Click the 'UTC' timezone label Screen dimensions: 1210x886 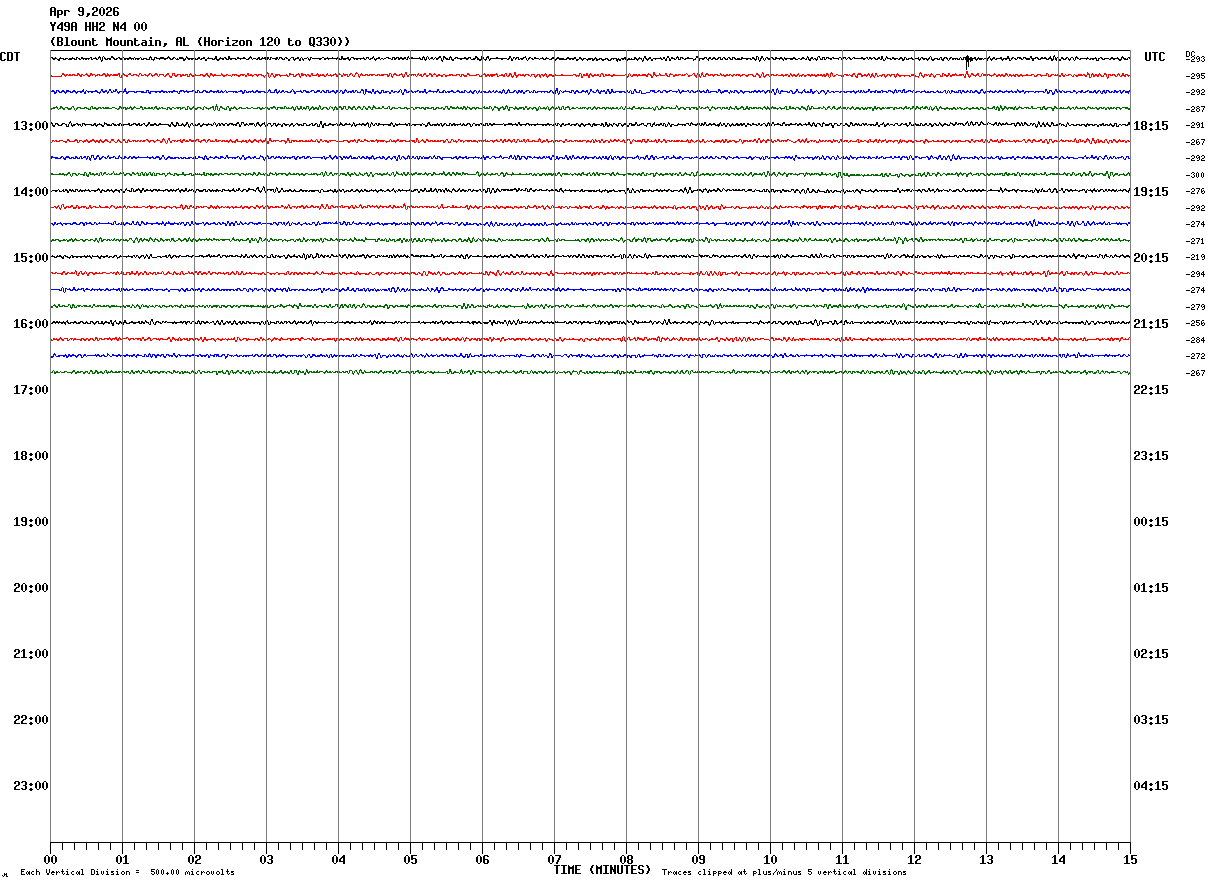[1155, 57]
